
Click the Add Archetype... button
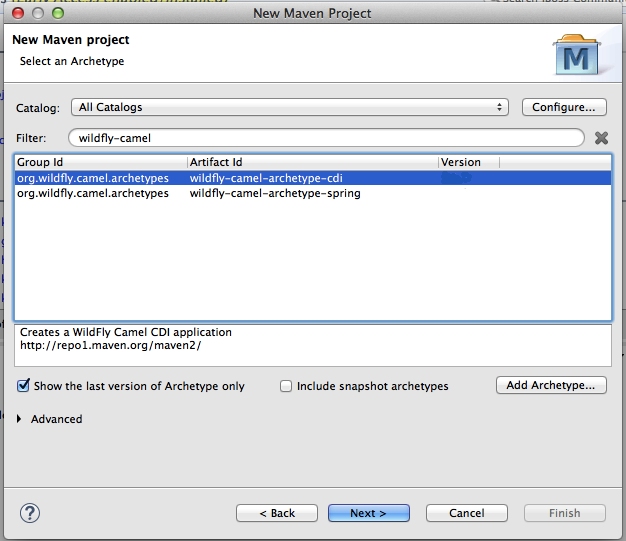coord(551,385)
